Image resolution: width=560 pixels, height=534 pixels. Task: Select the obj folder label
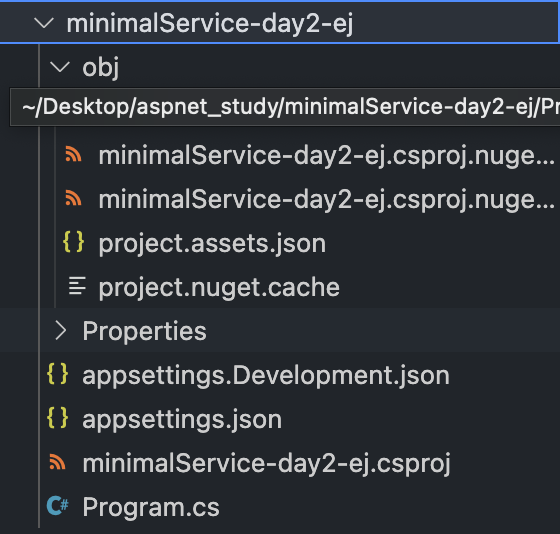point(101,68)
